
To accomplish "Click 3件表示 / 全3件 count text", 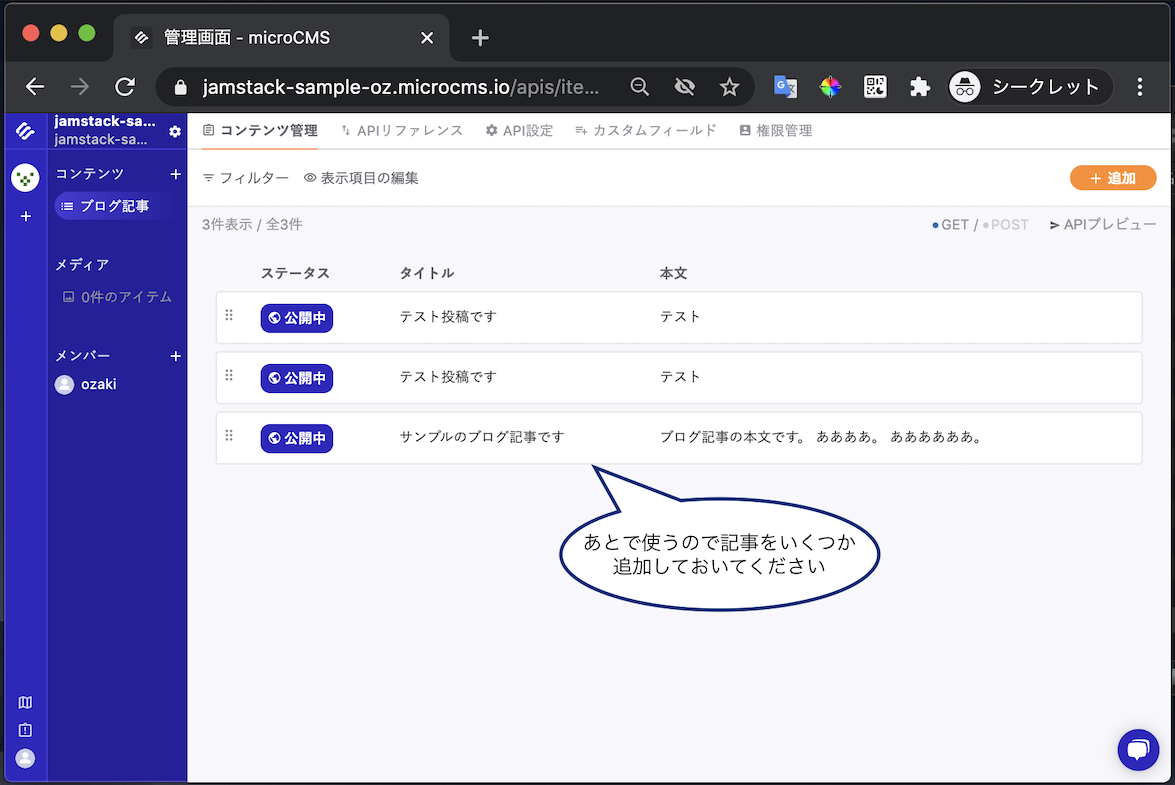I will [252, 225].
